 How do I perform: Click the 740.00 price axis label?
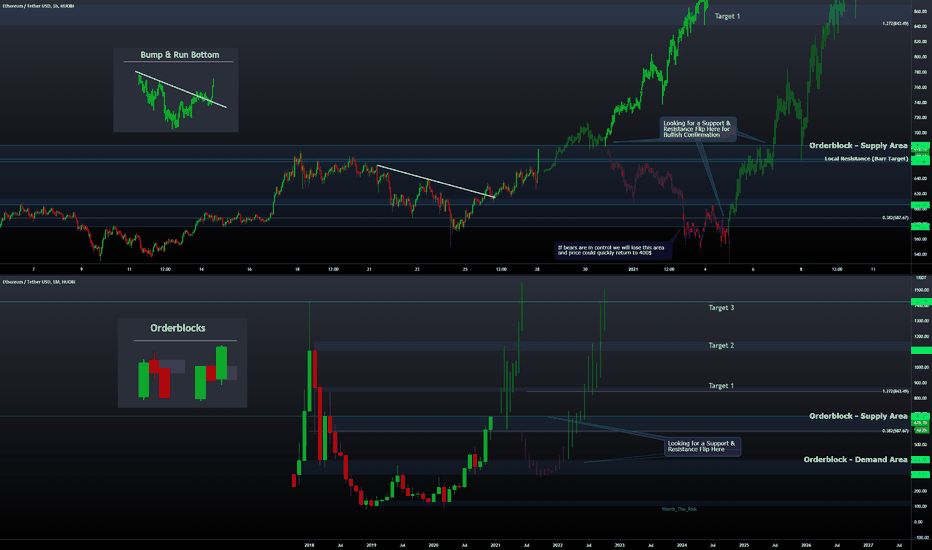921,102
